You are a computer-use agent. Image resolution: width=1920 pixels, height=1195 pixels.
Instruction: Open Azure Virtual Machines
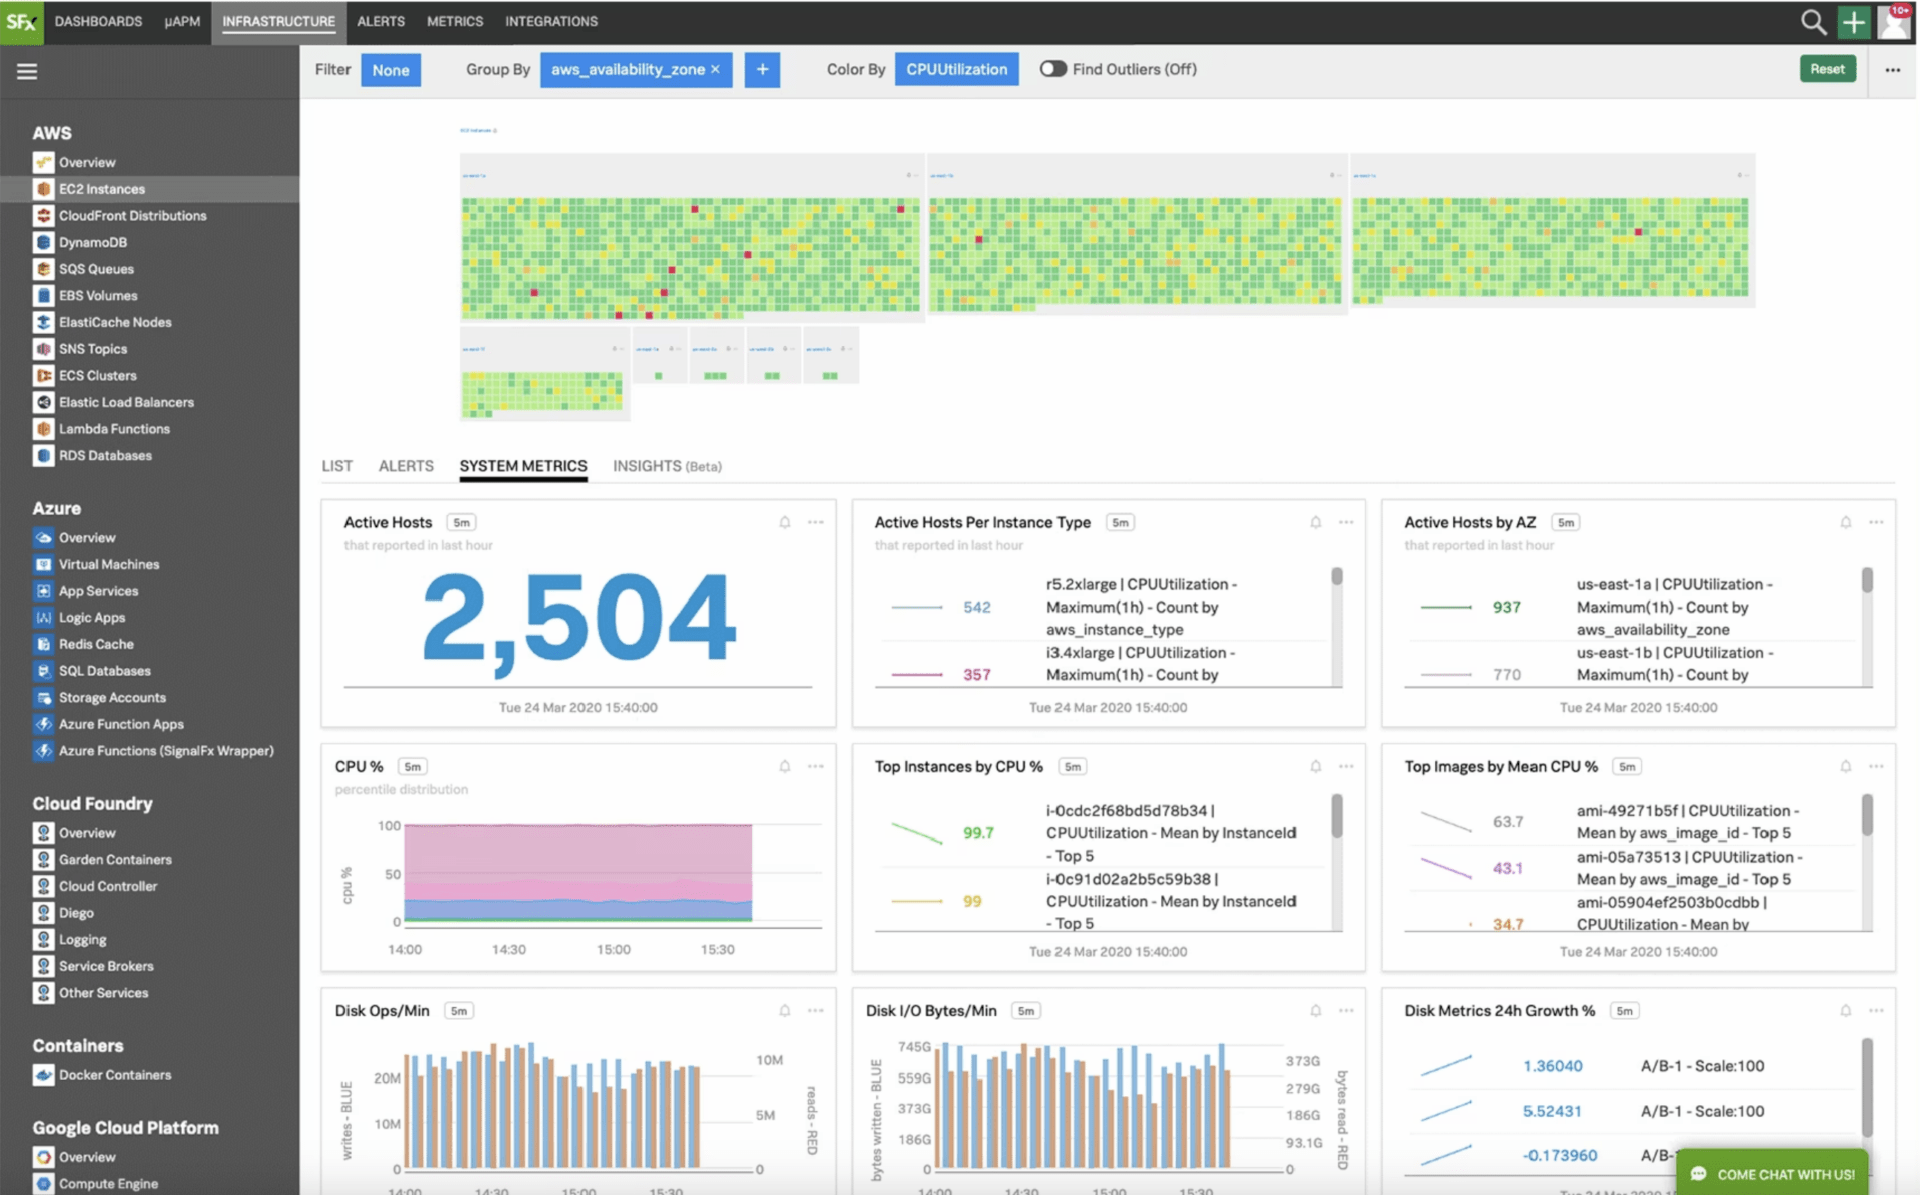pyautogui.click(x=109, y=563)
